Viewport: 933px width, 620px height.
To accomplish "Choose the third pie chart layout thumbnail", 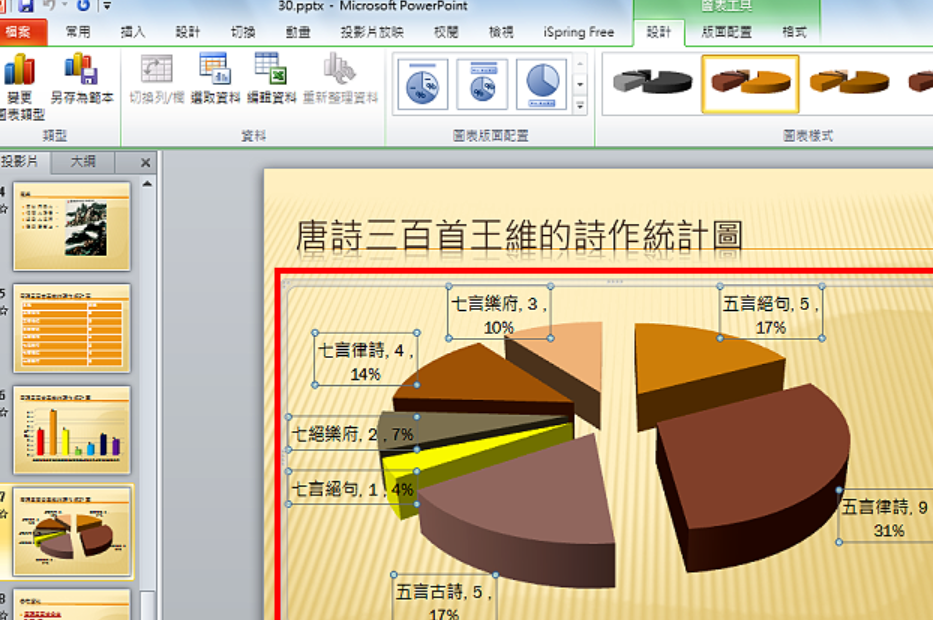I will pos(541,84).
